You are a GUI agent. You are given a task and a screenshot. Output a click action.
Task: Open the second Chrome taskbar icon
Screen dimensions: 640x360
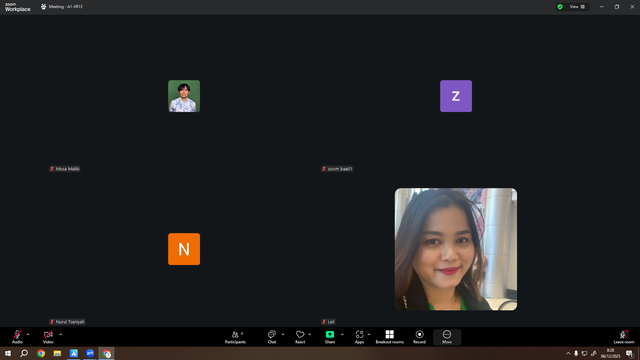pyautogui.click(x=107, y=353)
